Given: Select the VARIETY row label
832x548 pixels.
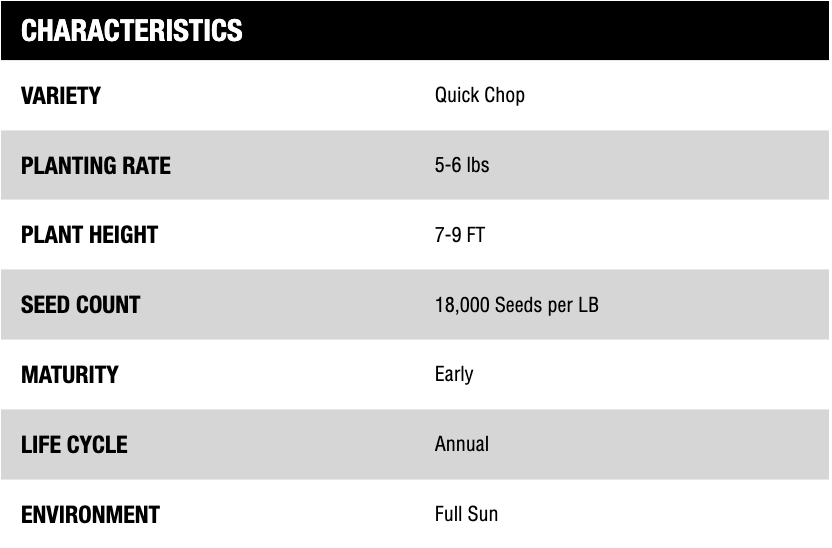Looking at the screenshot, I should click(61, 96).
